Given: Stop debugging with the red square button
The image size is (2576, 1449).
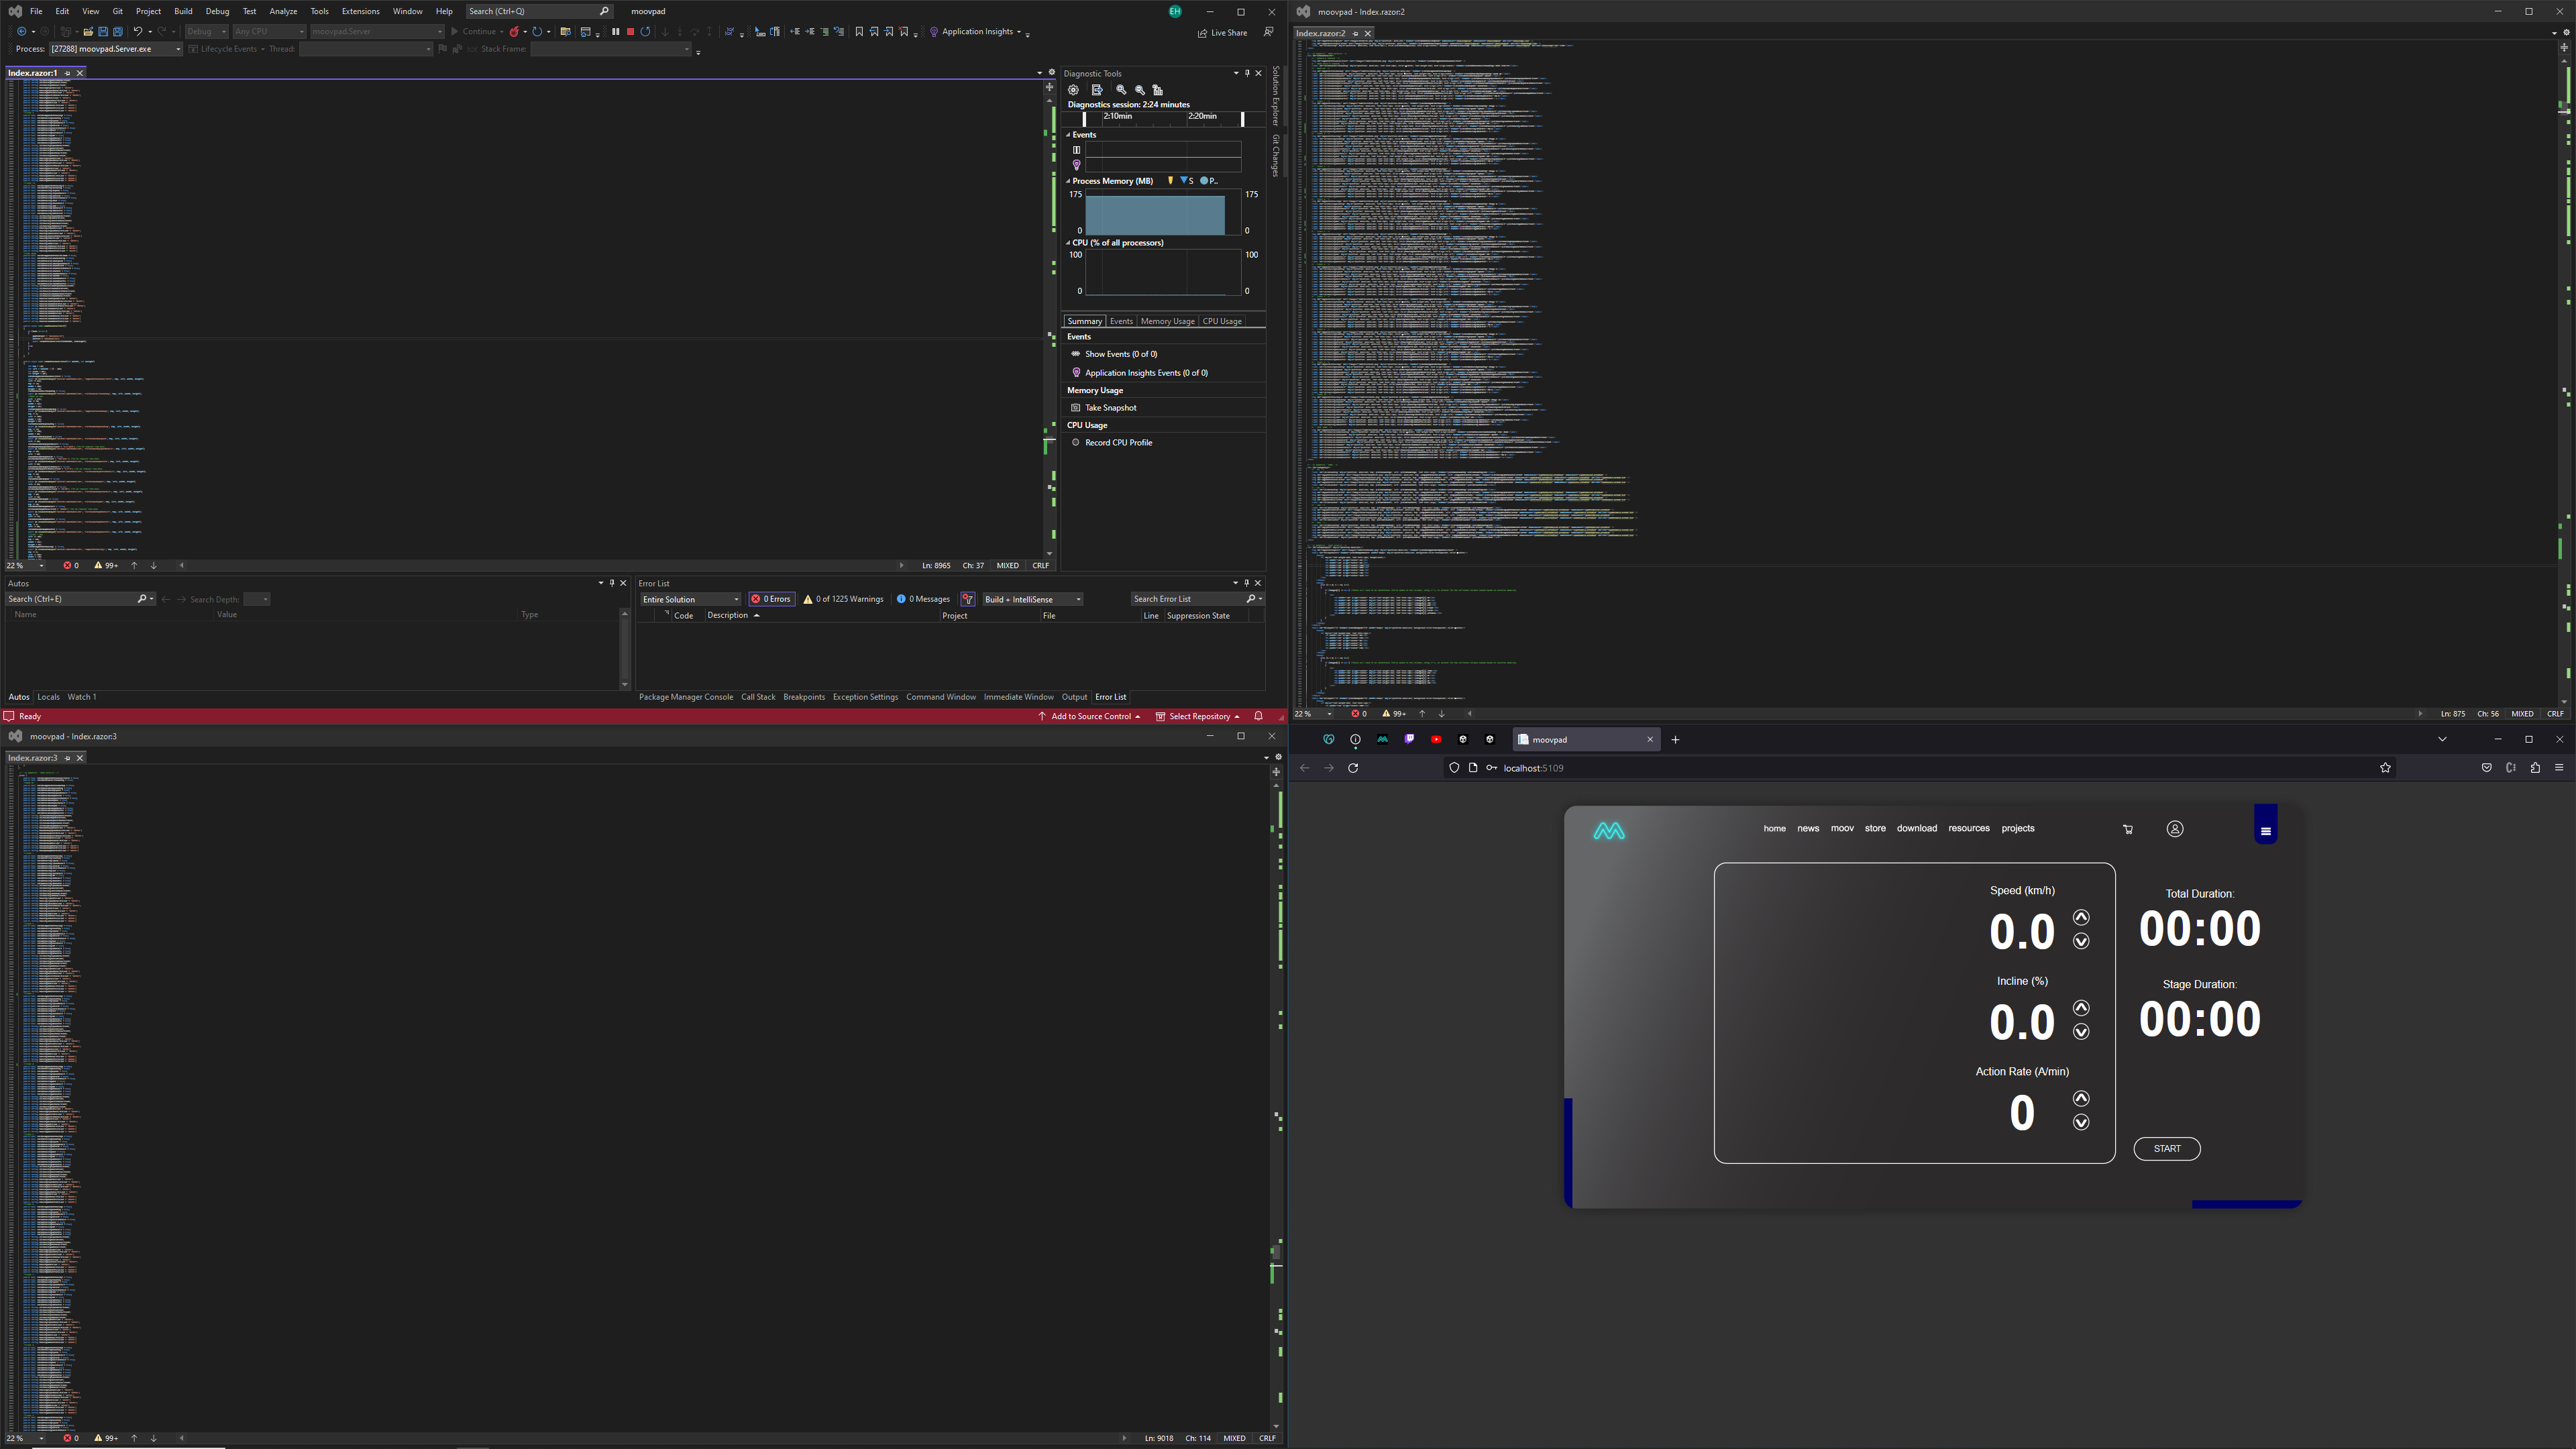Looking at the screenshot, I should [630, 32].
